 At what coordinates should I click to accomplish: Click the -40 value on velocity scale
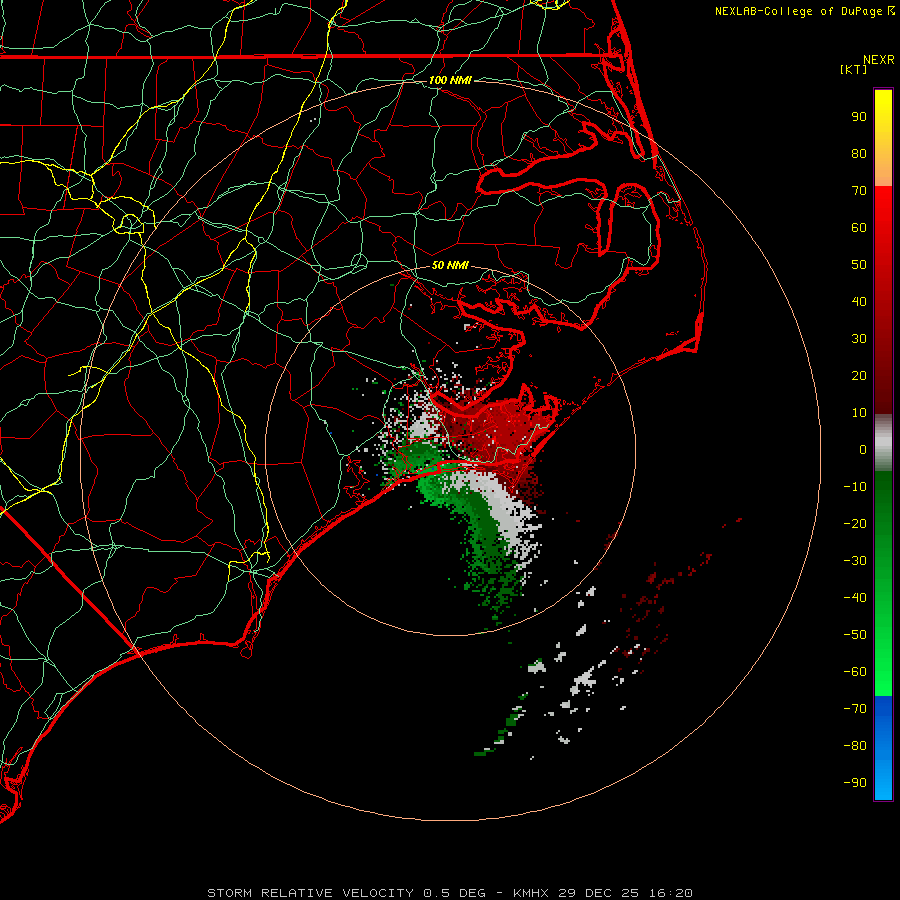point(855,598)
